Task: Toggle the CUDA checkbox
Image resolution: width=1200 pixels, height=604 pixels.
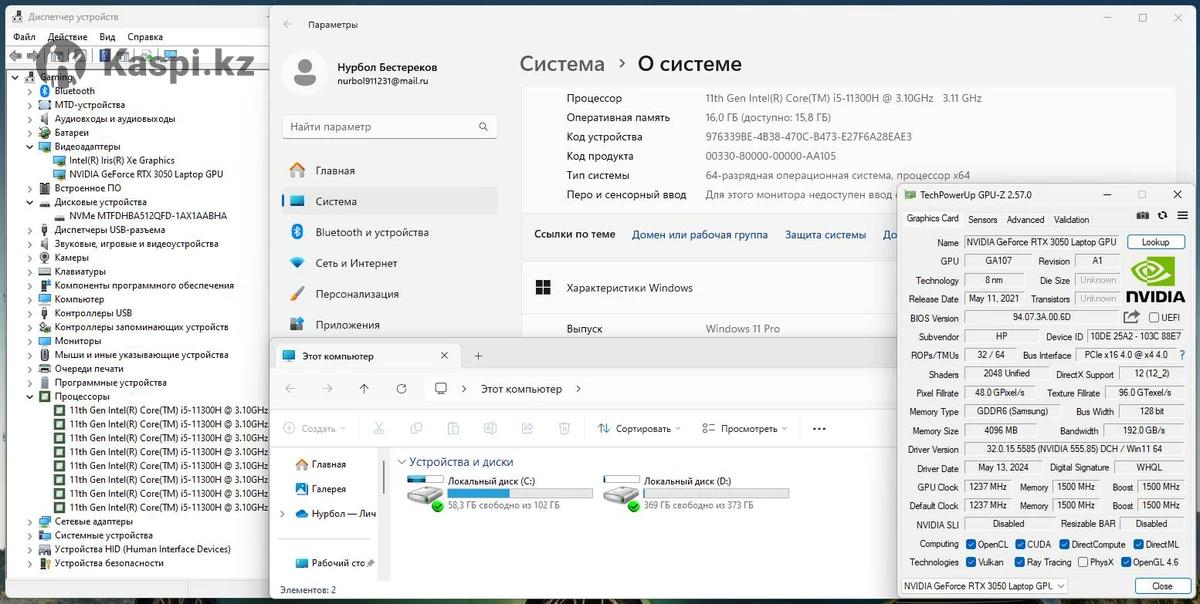Action: point(1020,544)
